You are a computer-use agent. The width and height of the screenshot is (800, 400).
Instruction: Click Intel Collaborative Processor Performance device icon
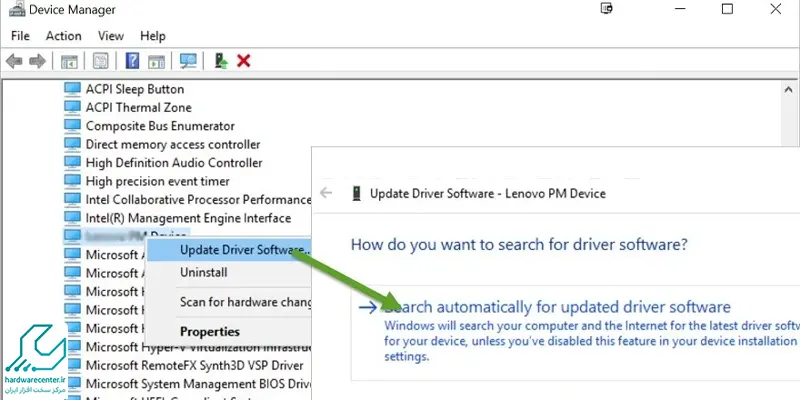pos(72,199)
